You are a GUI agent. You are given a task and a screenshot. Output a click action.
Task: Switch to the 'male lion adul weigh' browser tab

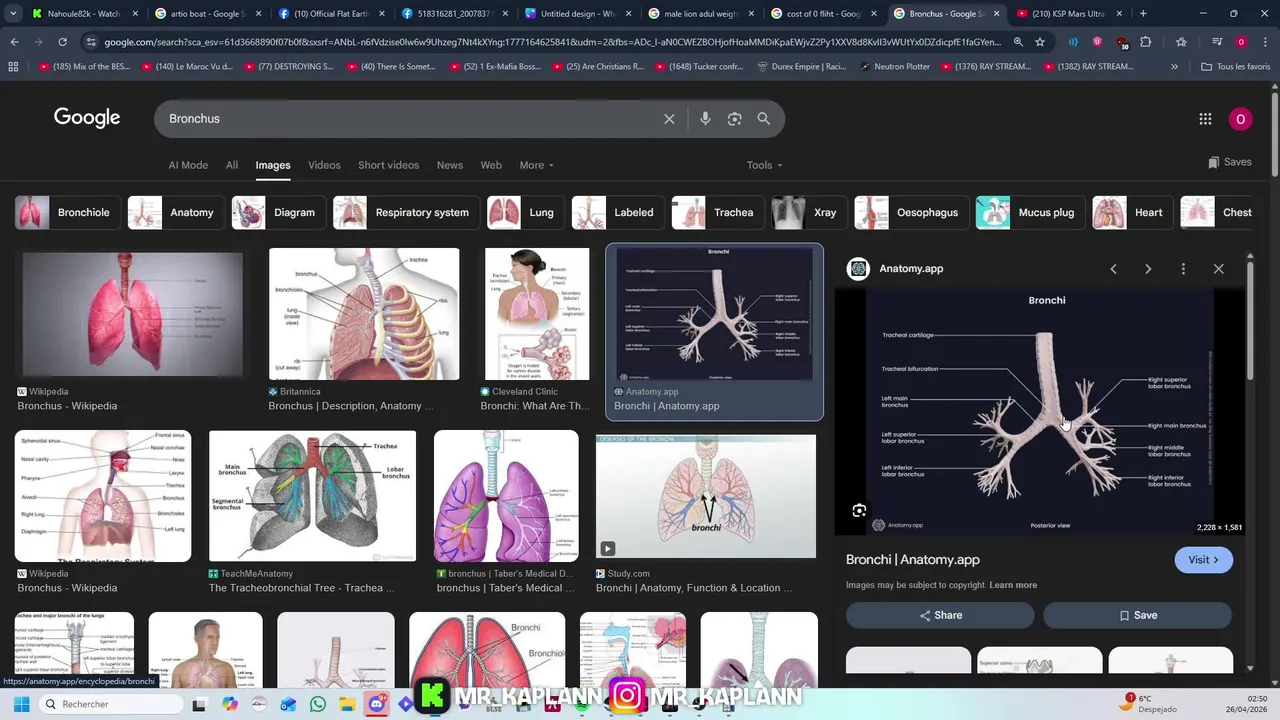coord(700,14)
